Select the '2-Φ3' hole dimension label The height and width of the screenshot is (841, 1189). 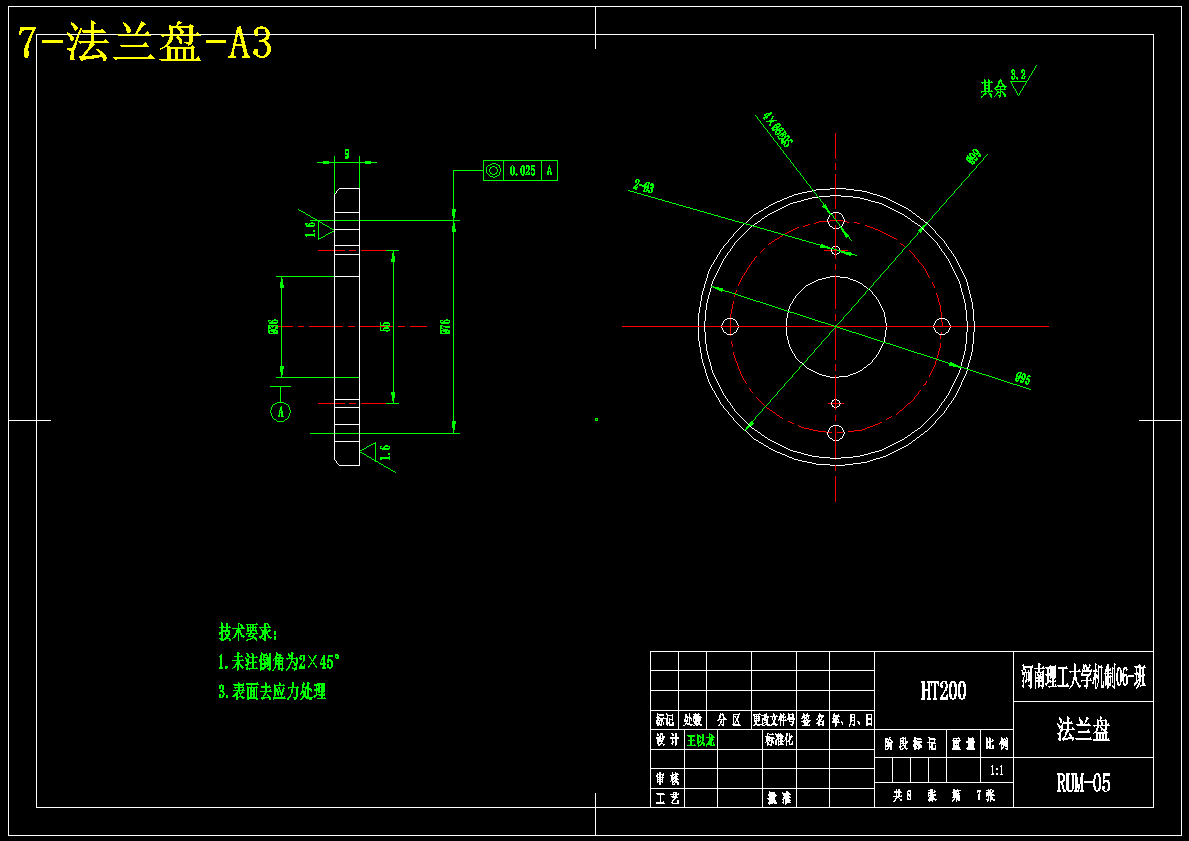coord(644,187)
